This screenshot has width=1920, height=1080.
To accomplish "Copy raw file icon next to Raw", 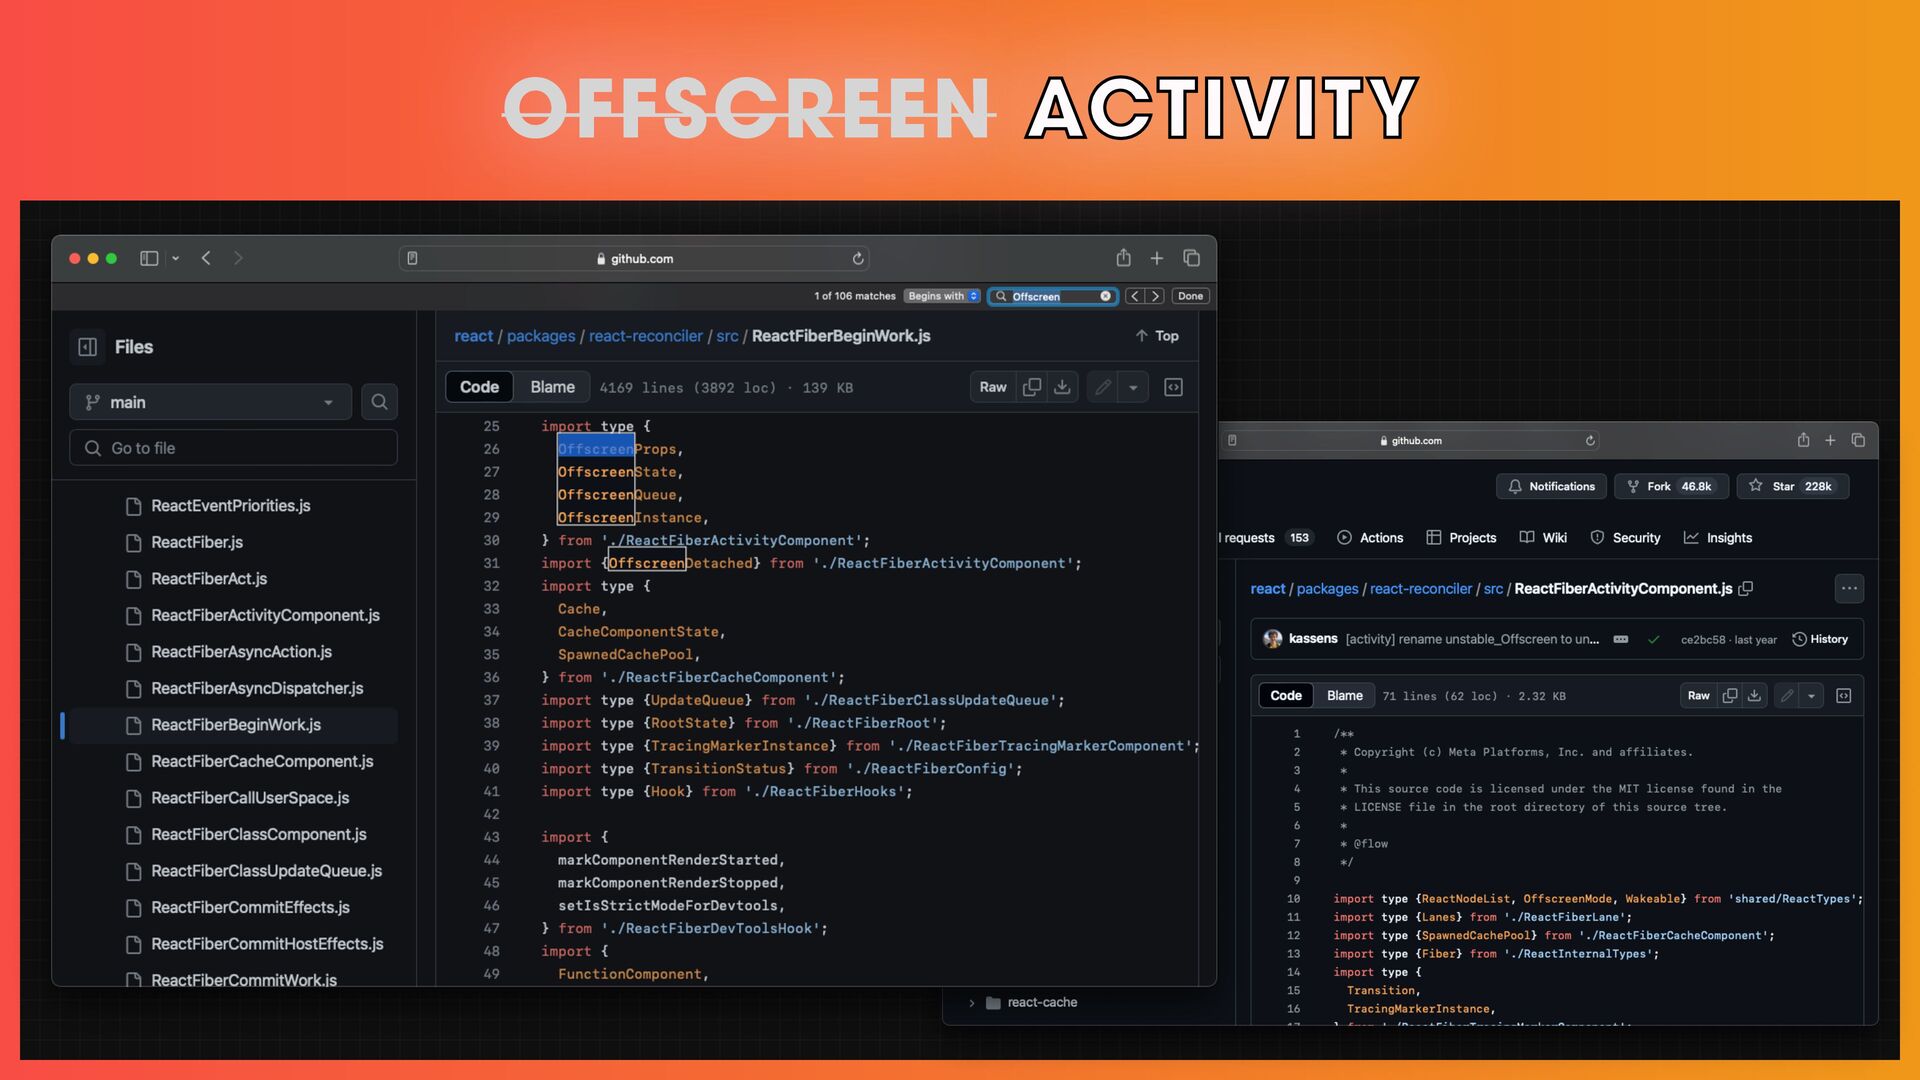I will (x=1032, y=387).
